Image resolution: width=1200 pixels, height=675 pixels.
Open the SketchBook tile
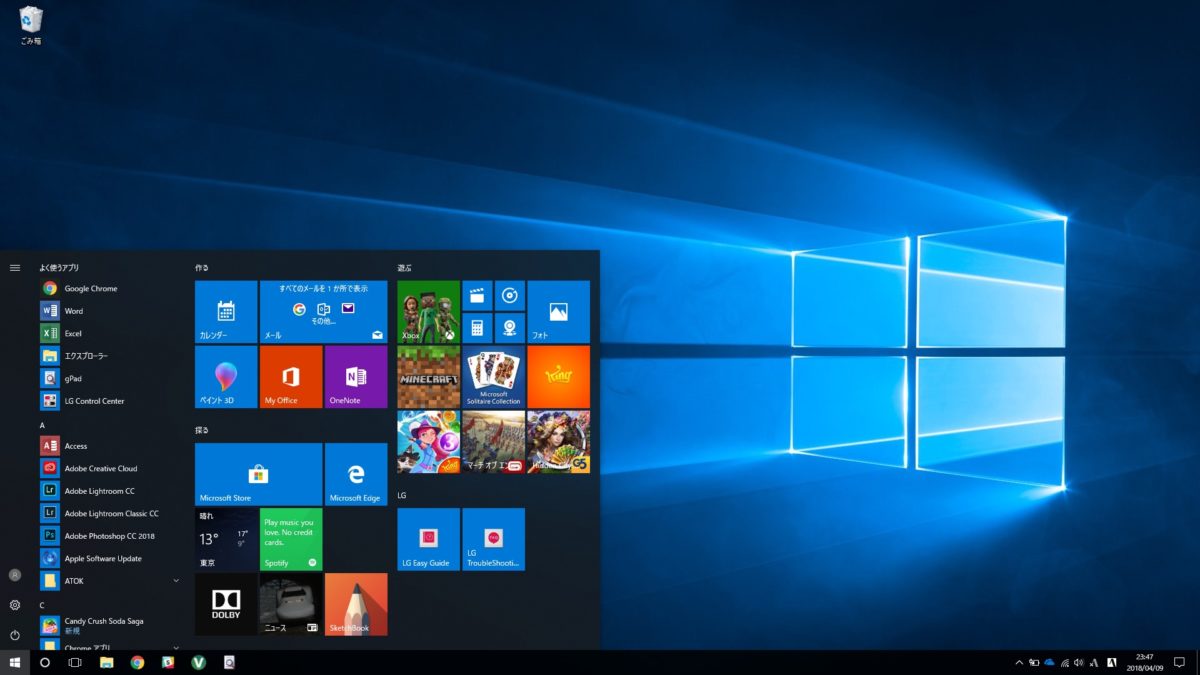click(x=356, y=604)
